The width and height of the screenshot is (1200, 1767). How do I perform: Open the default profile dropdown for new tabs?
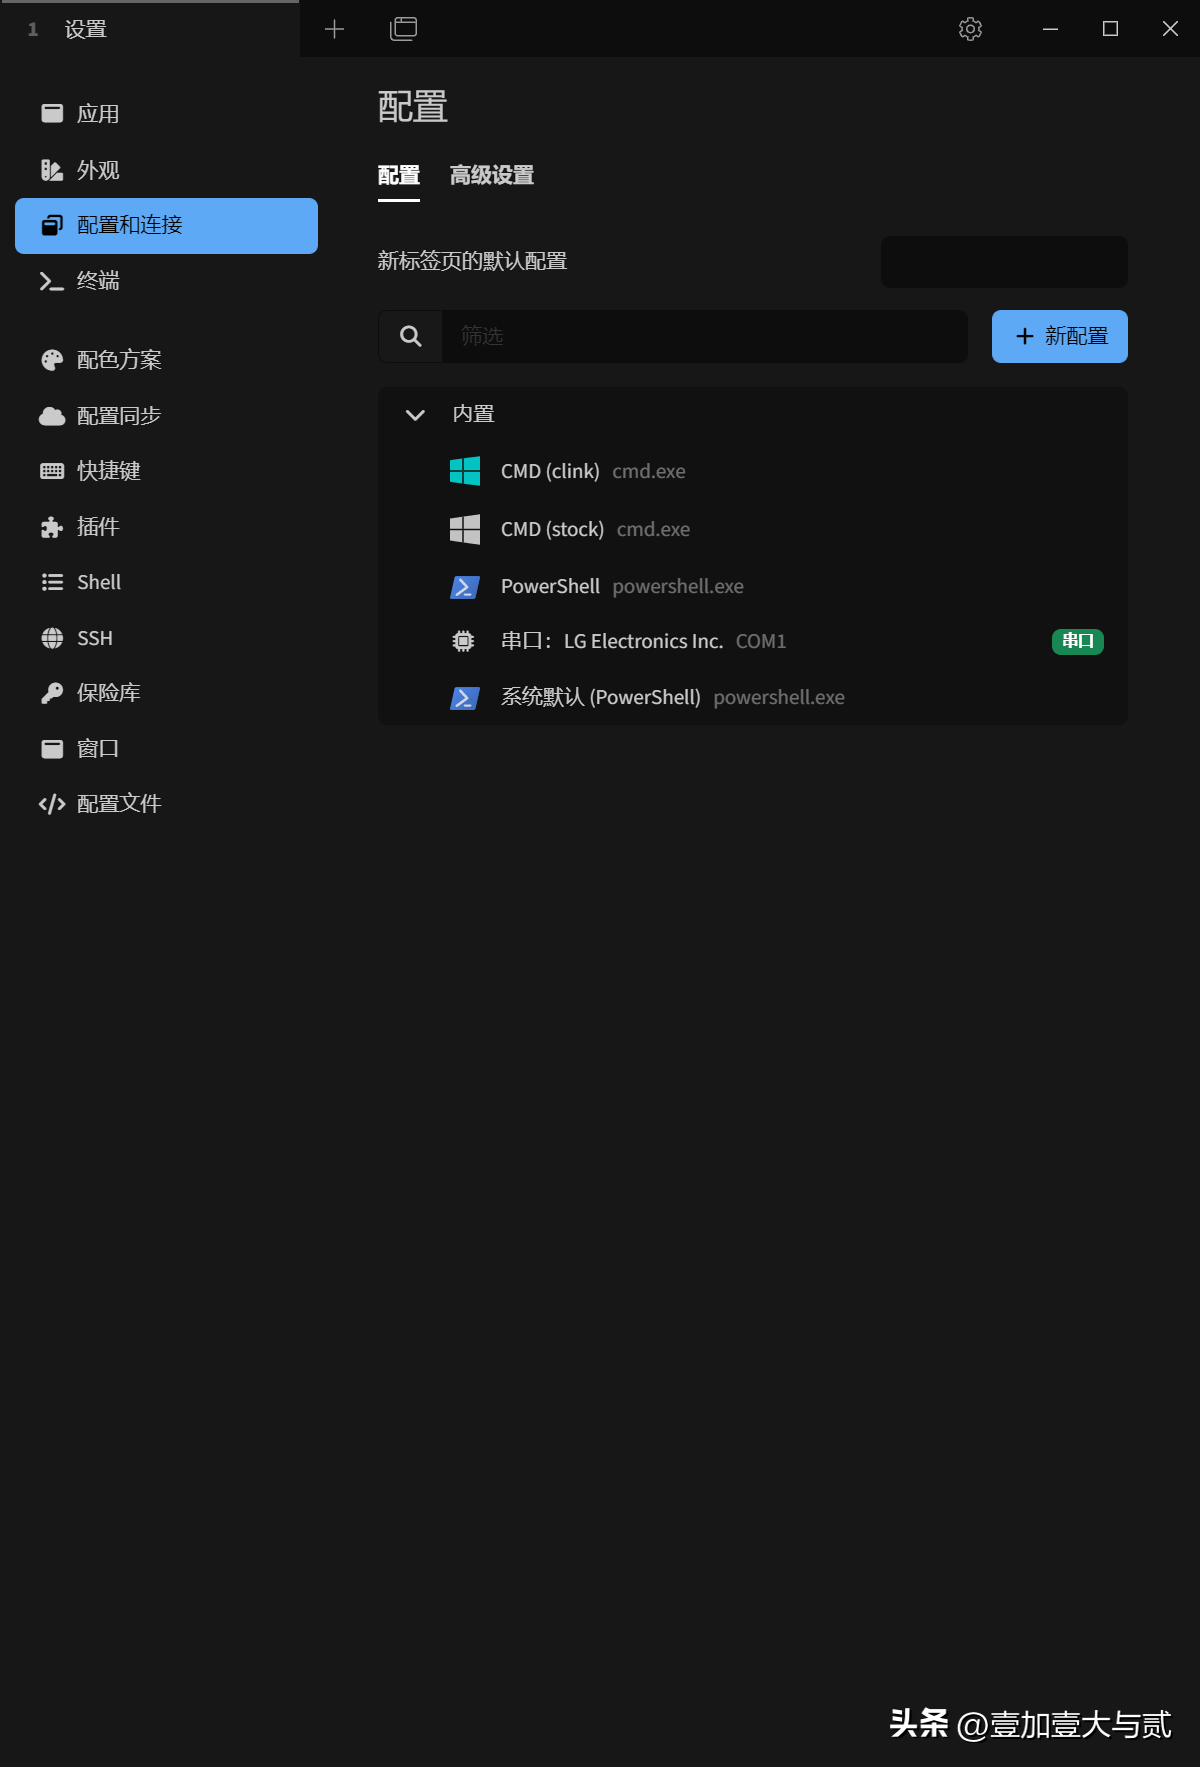click(1004, 262)
